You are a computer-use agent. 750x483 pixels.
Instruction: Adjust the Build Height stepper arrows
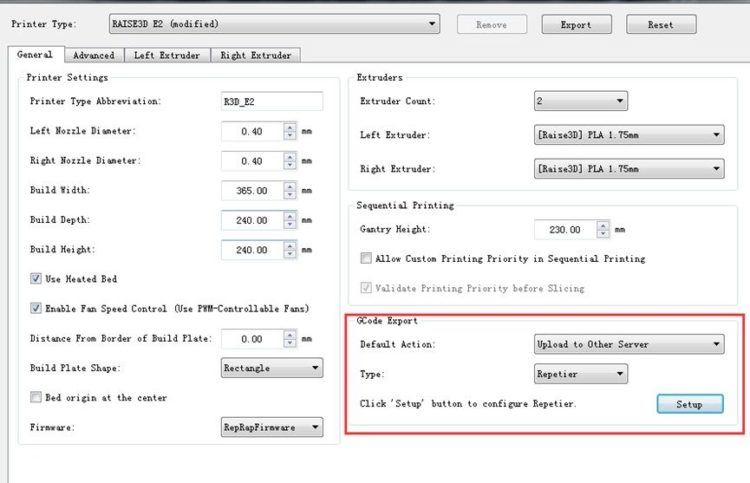(290, 250)
